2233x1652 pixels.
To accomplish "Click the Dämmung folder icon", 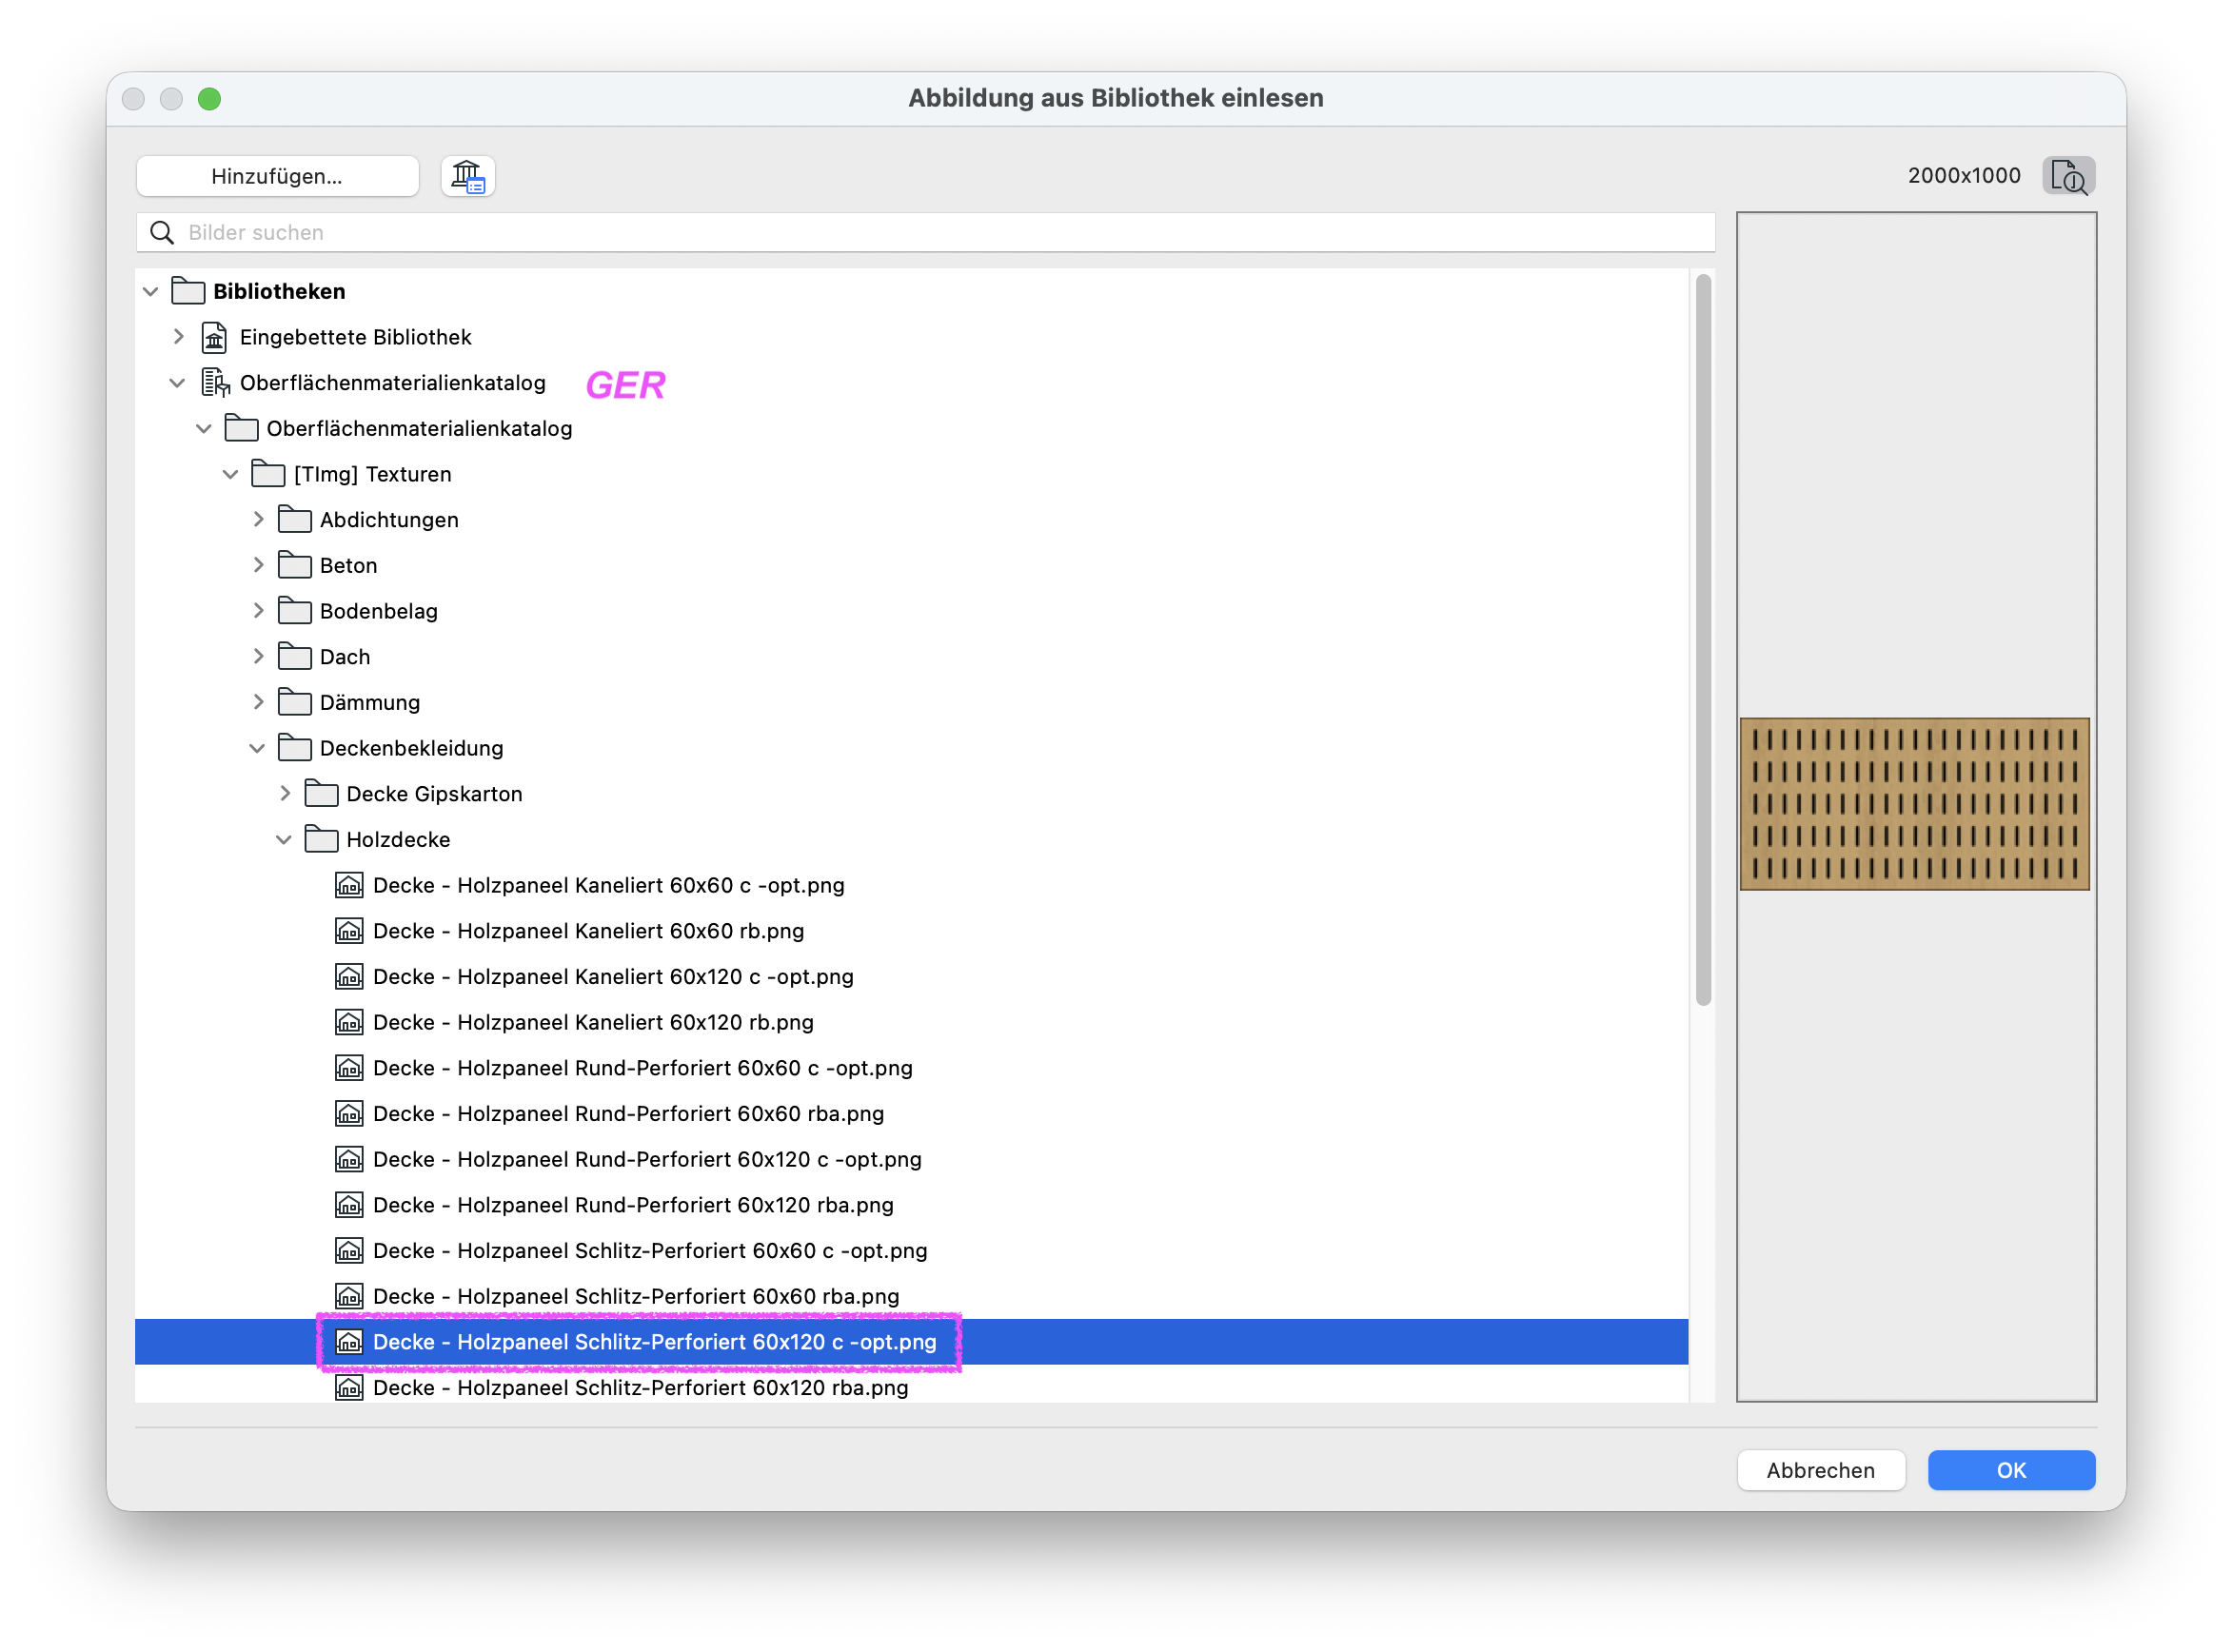I will tap(294, 702).
